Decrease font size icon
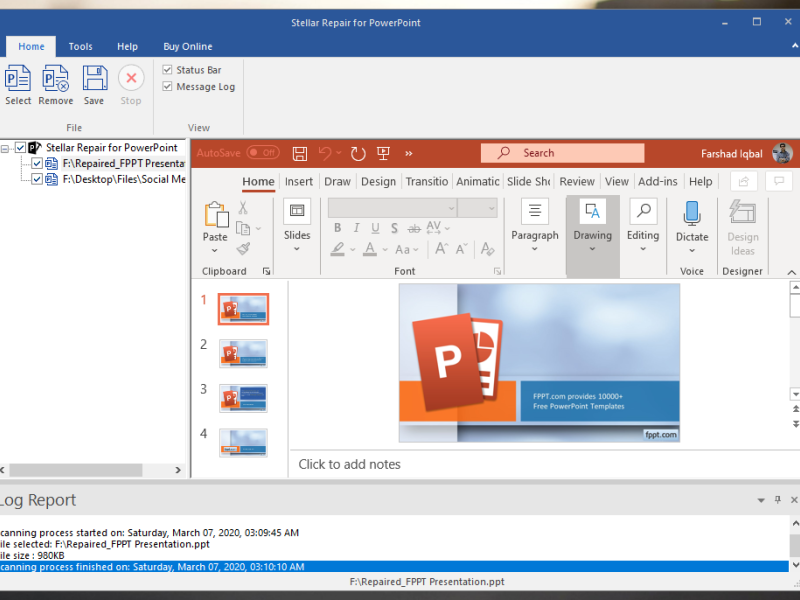Screen dimensions: 800x600 click(462, 249)
